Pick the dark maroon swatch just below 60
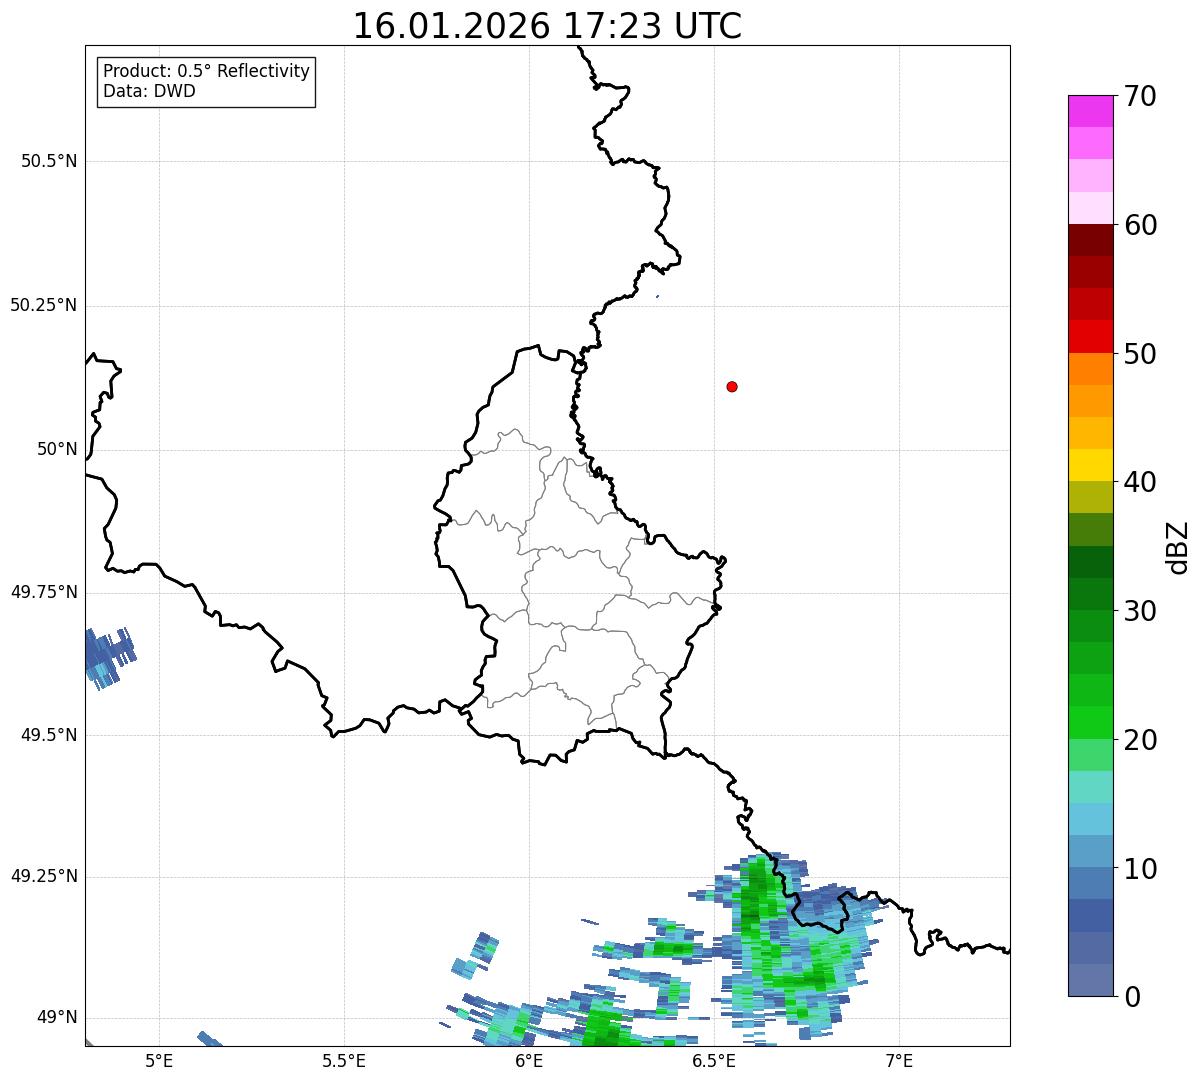The image size is (1202, 1081). pos(1090,240)
